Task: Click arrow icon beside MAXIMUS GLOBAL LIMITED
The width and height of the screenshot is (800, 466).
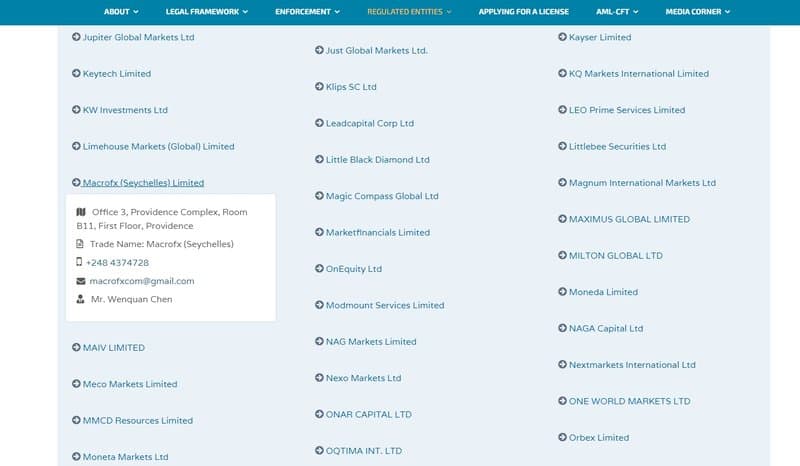Action: (x=562, y=218)
